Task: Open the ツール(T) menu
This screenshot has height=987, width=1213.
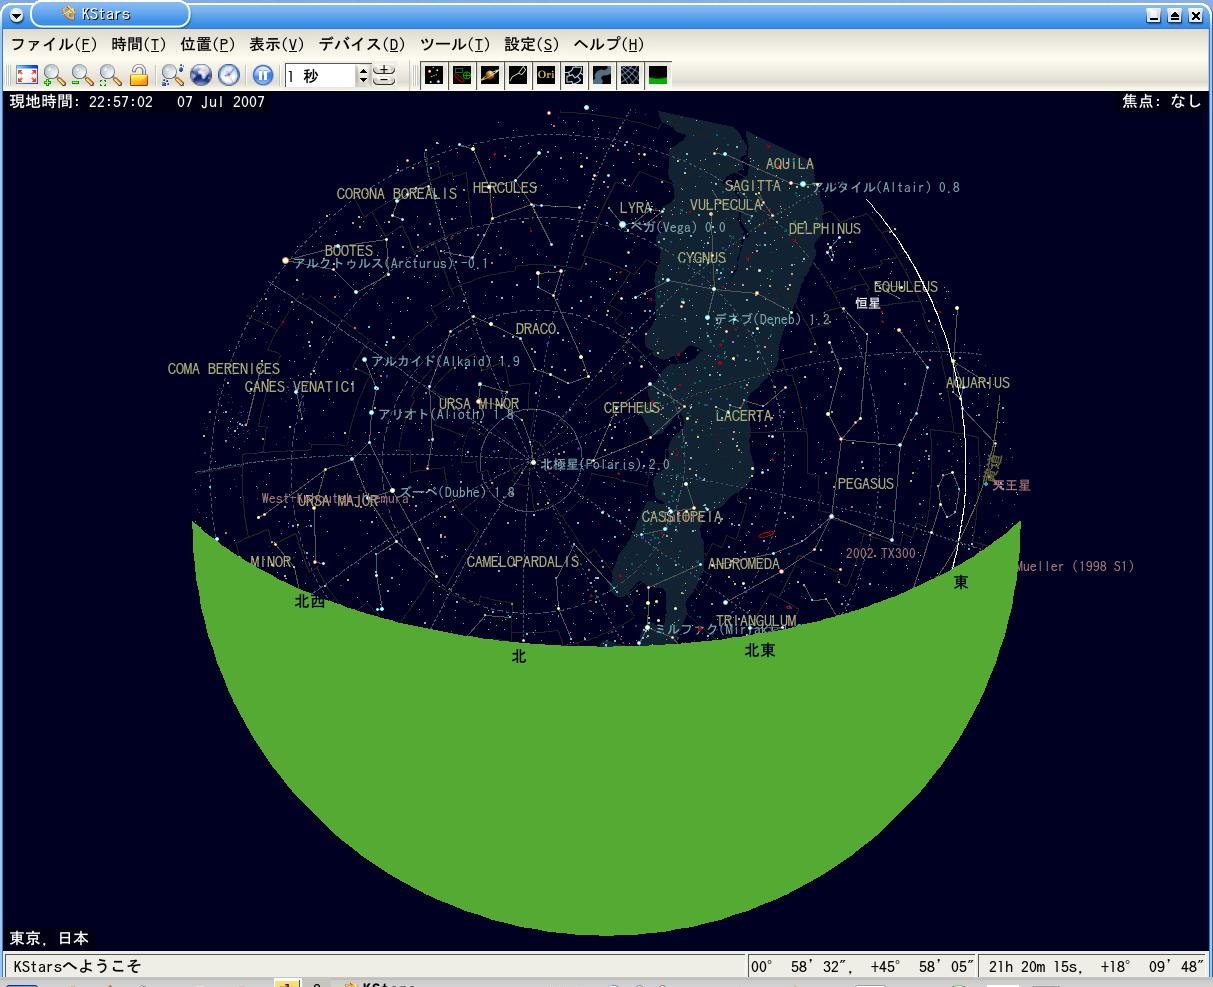Action: pos(454,45)
